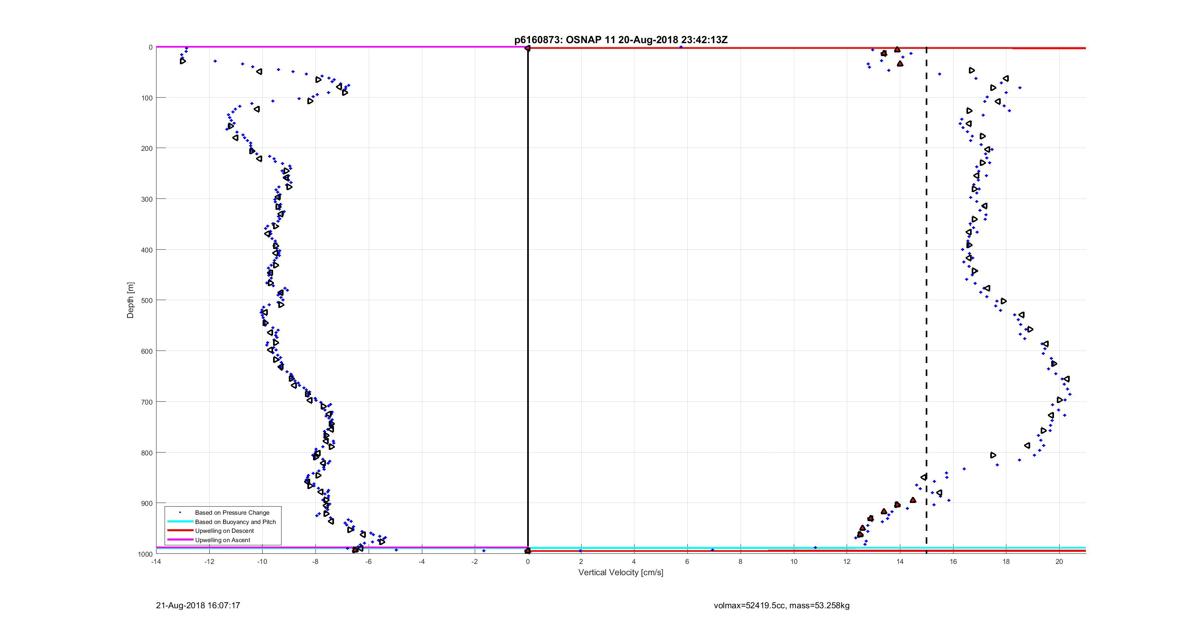
Task: Click the dark red line sample in the legend
Action: pos(180,530)
